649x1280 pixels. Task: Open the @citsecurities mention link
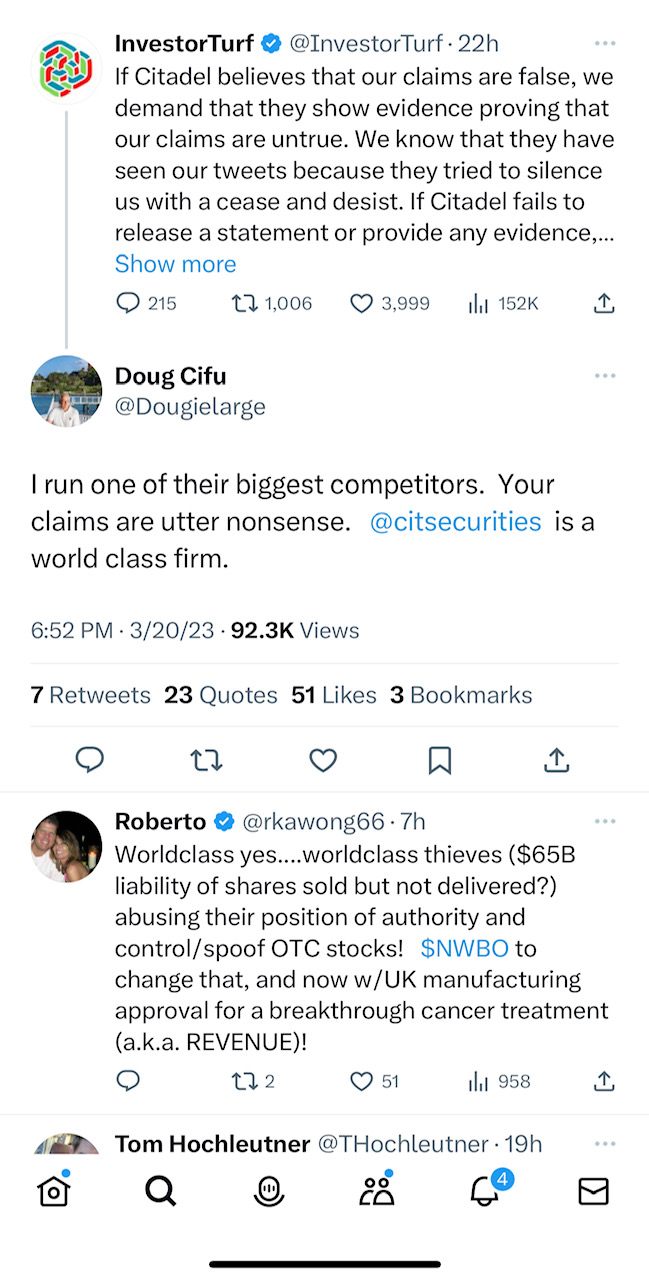[x=455, y=522]
